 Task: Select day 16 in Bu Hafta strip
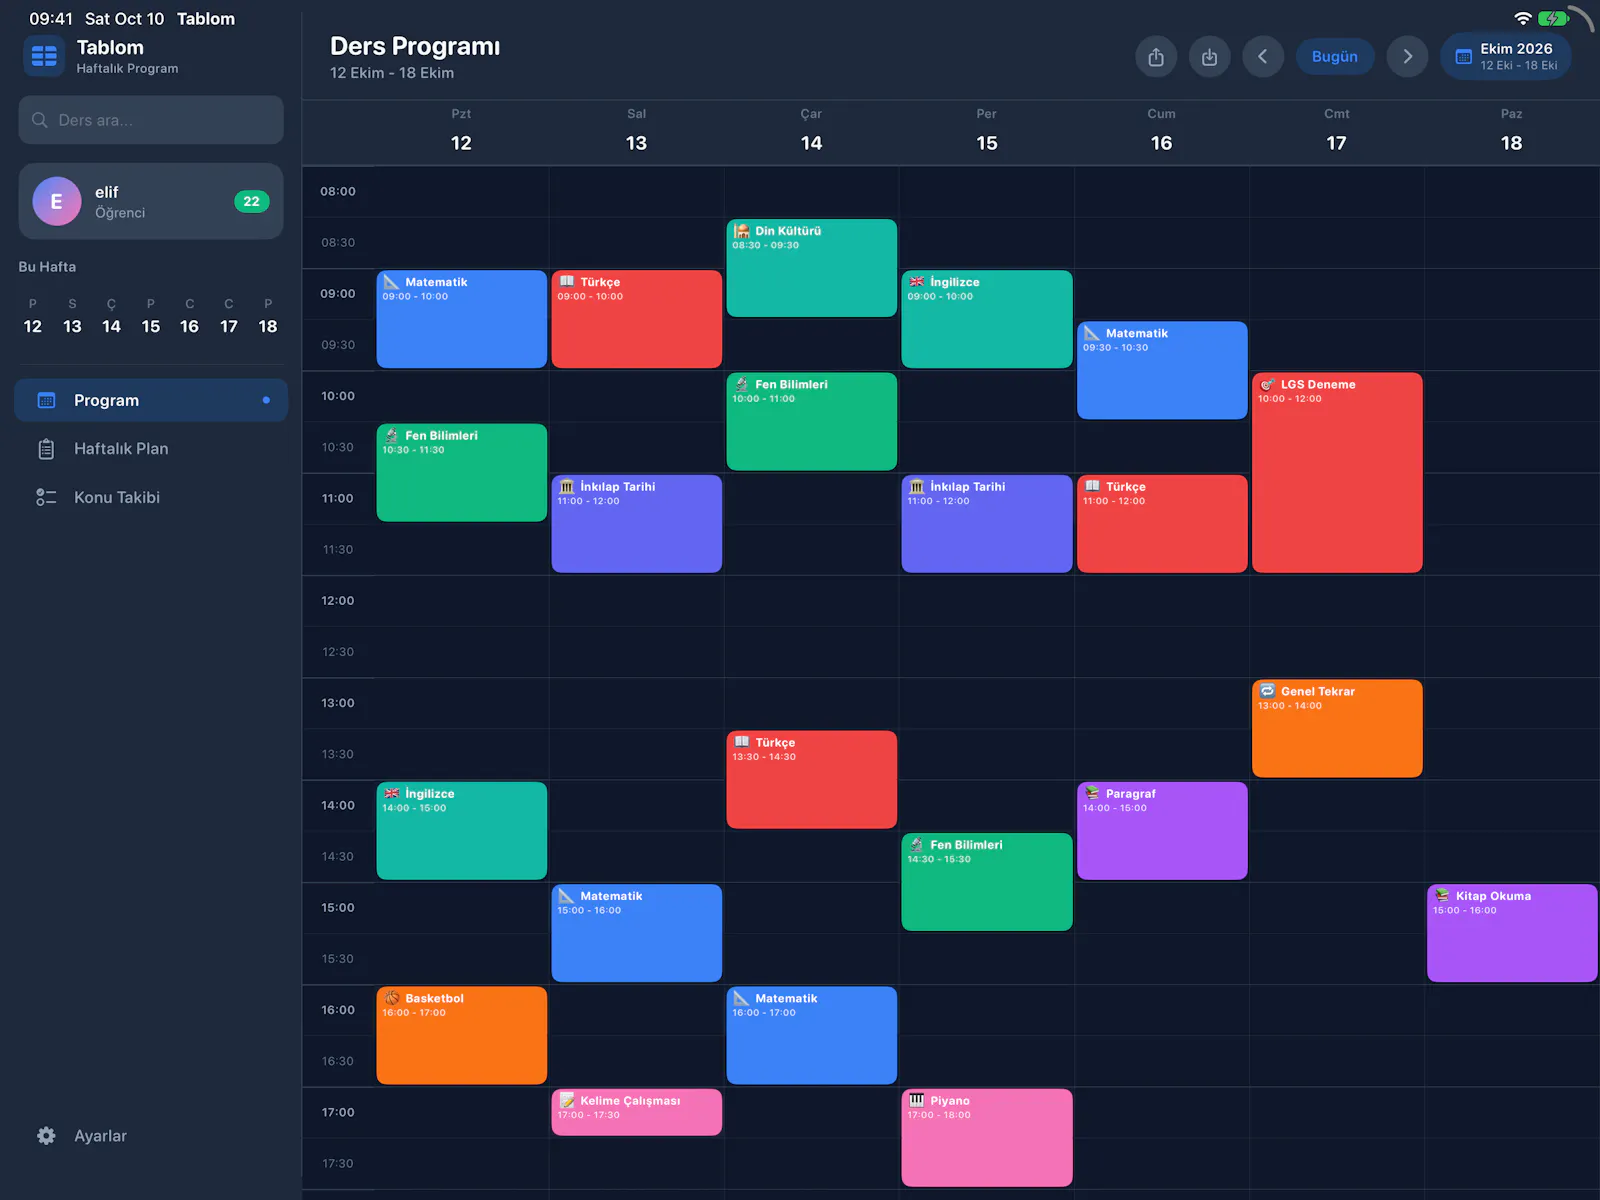tap(190, 316)
